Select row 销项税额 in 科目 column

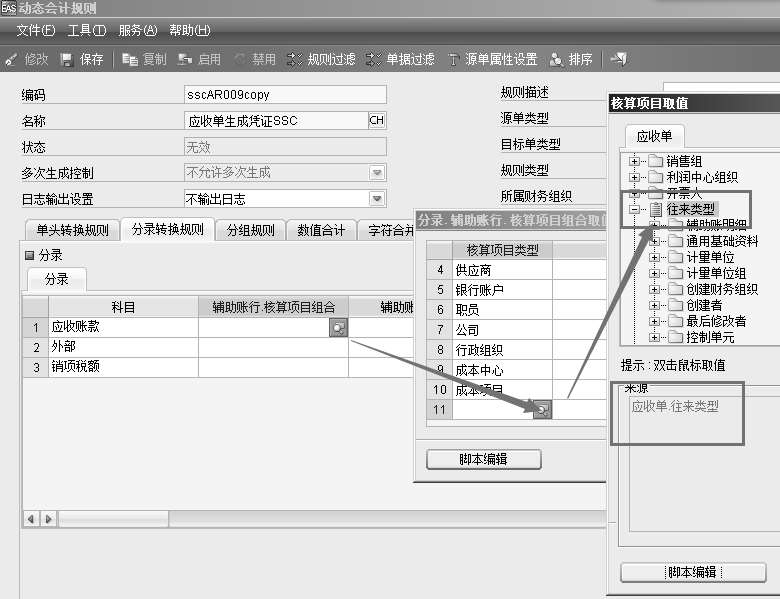123,367
